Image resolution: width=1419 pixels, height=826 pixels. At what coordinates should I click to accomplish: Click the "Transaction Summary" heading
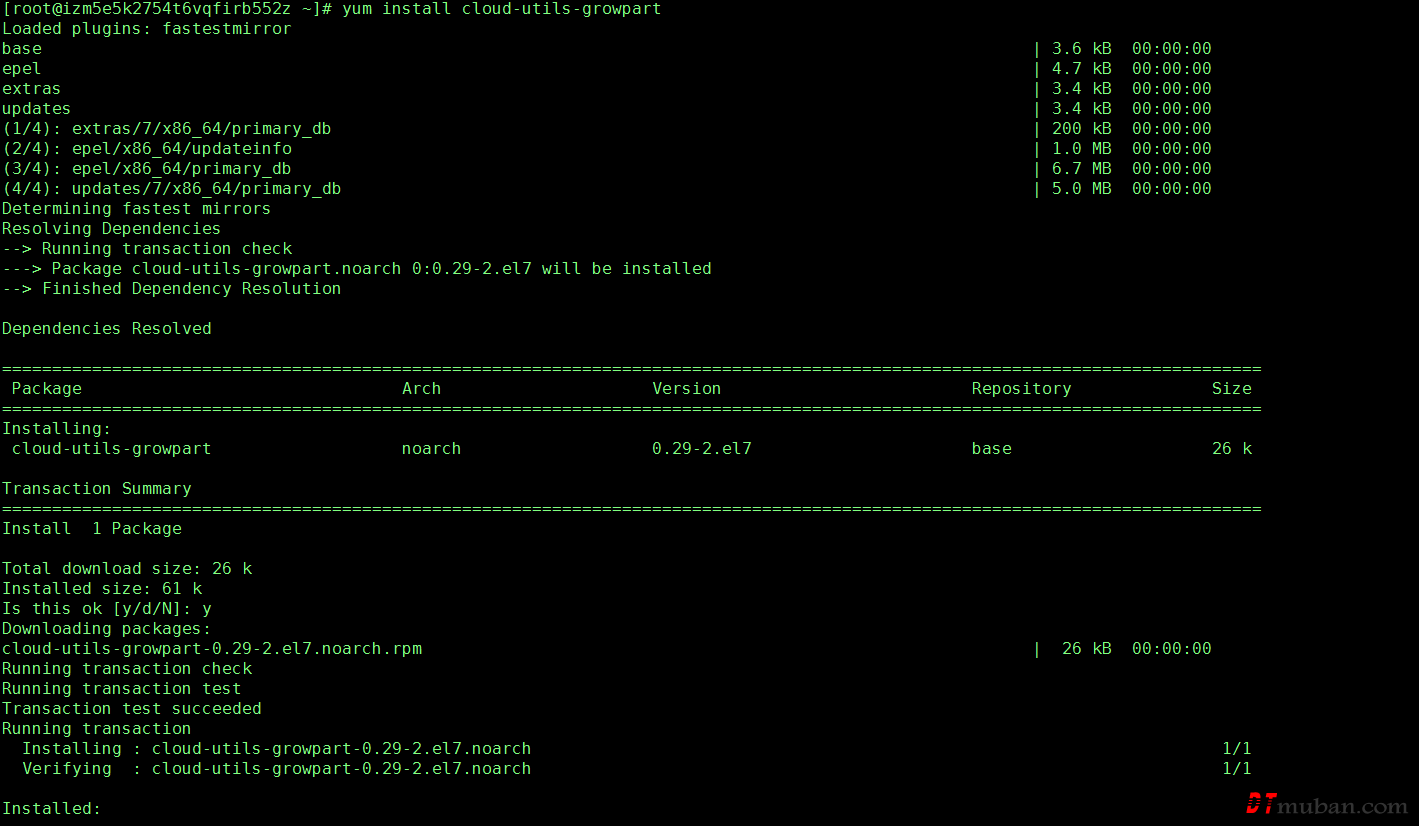96,489
